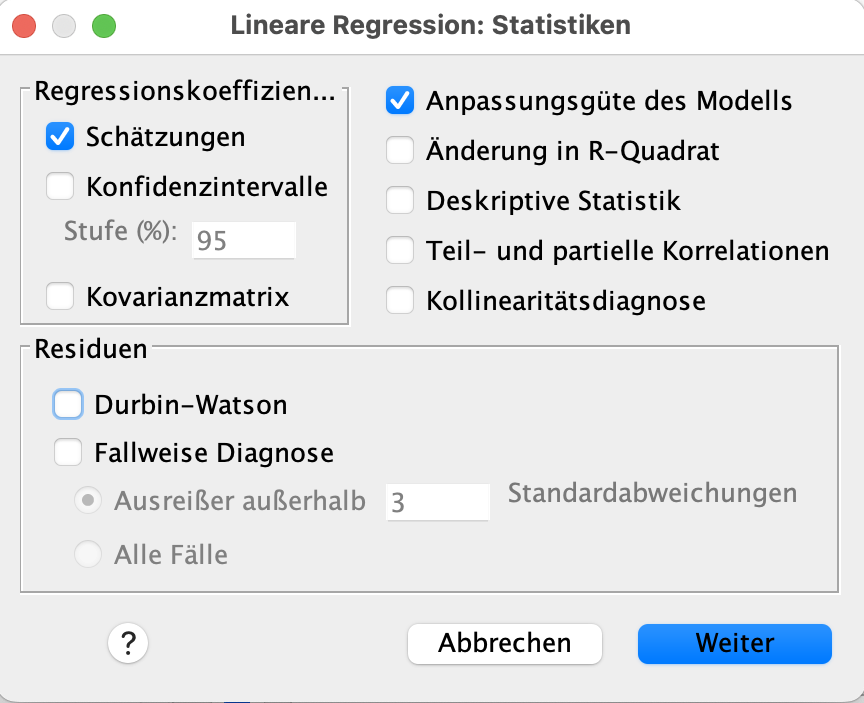Enable Teil- und partielle Korrelationen
The width and height of the screenshot is (864, 703).
(x=399, y=250)
